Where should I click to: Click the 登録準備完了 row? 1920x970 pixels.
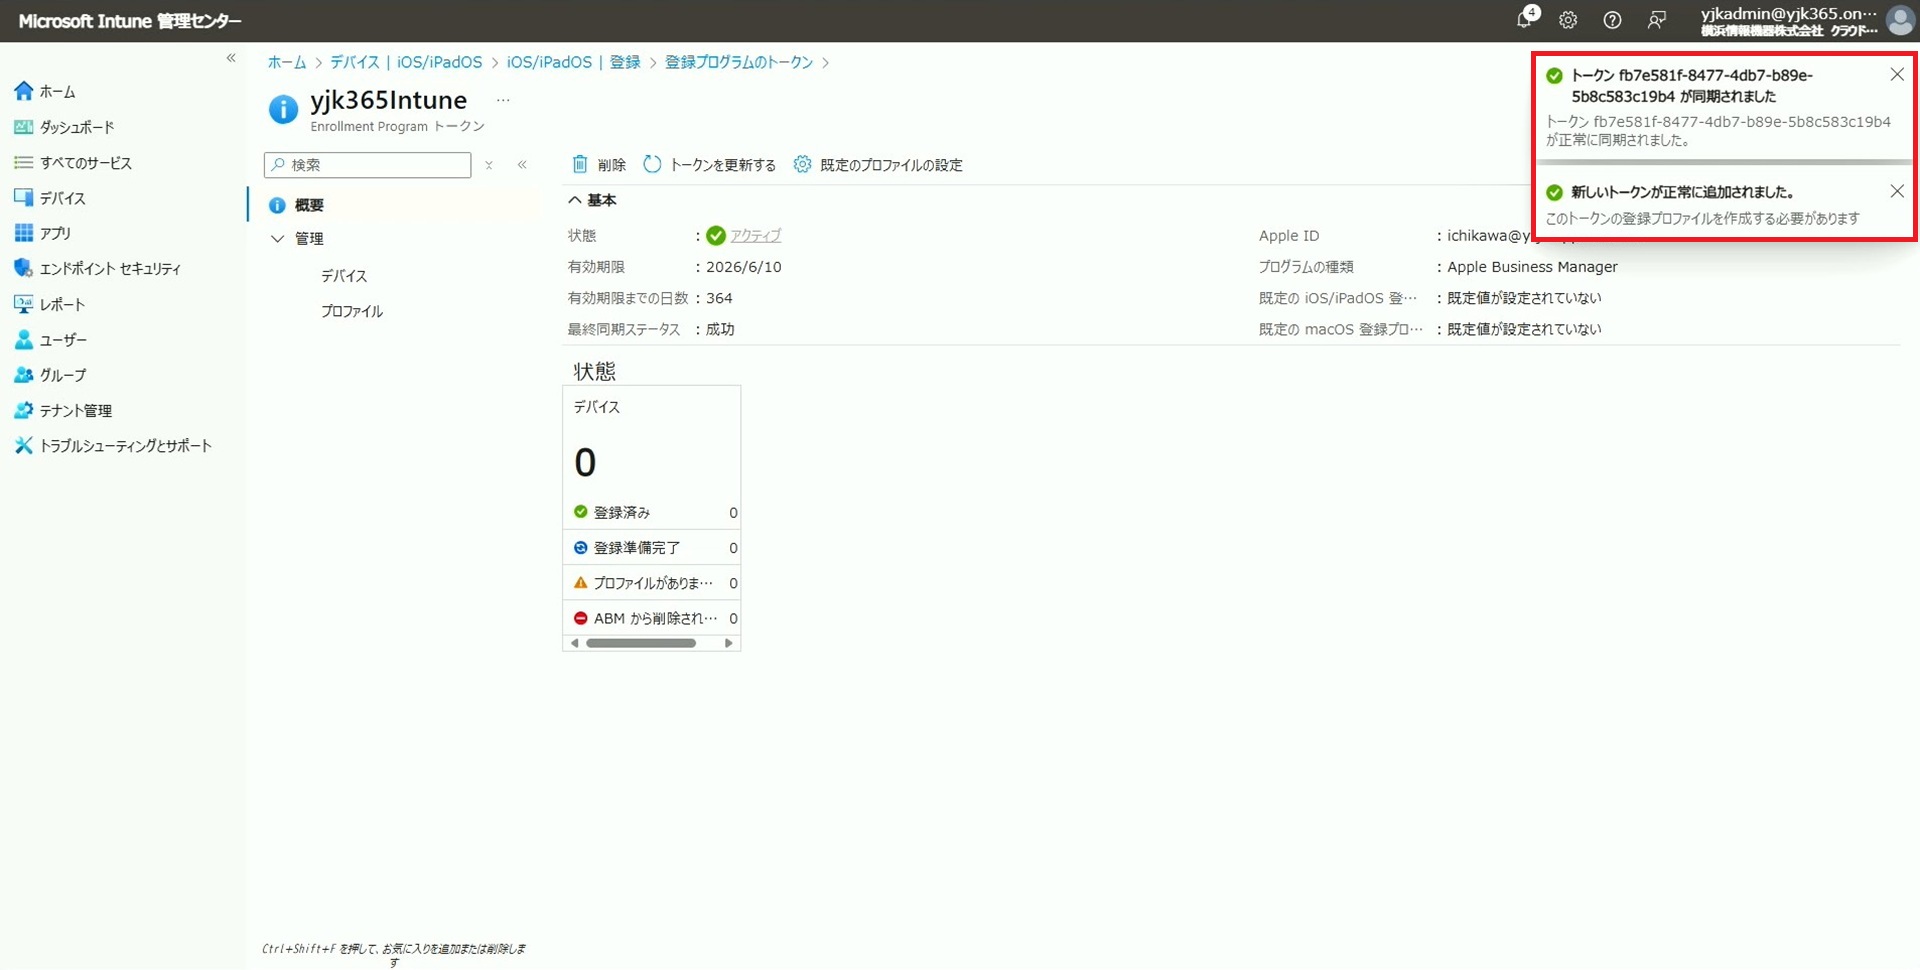point(652,548)
